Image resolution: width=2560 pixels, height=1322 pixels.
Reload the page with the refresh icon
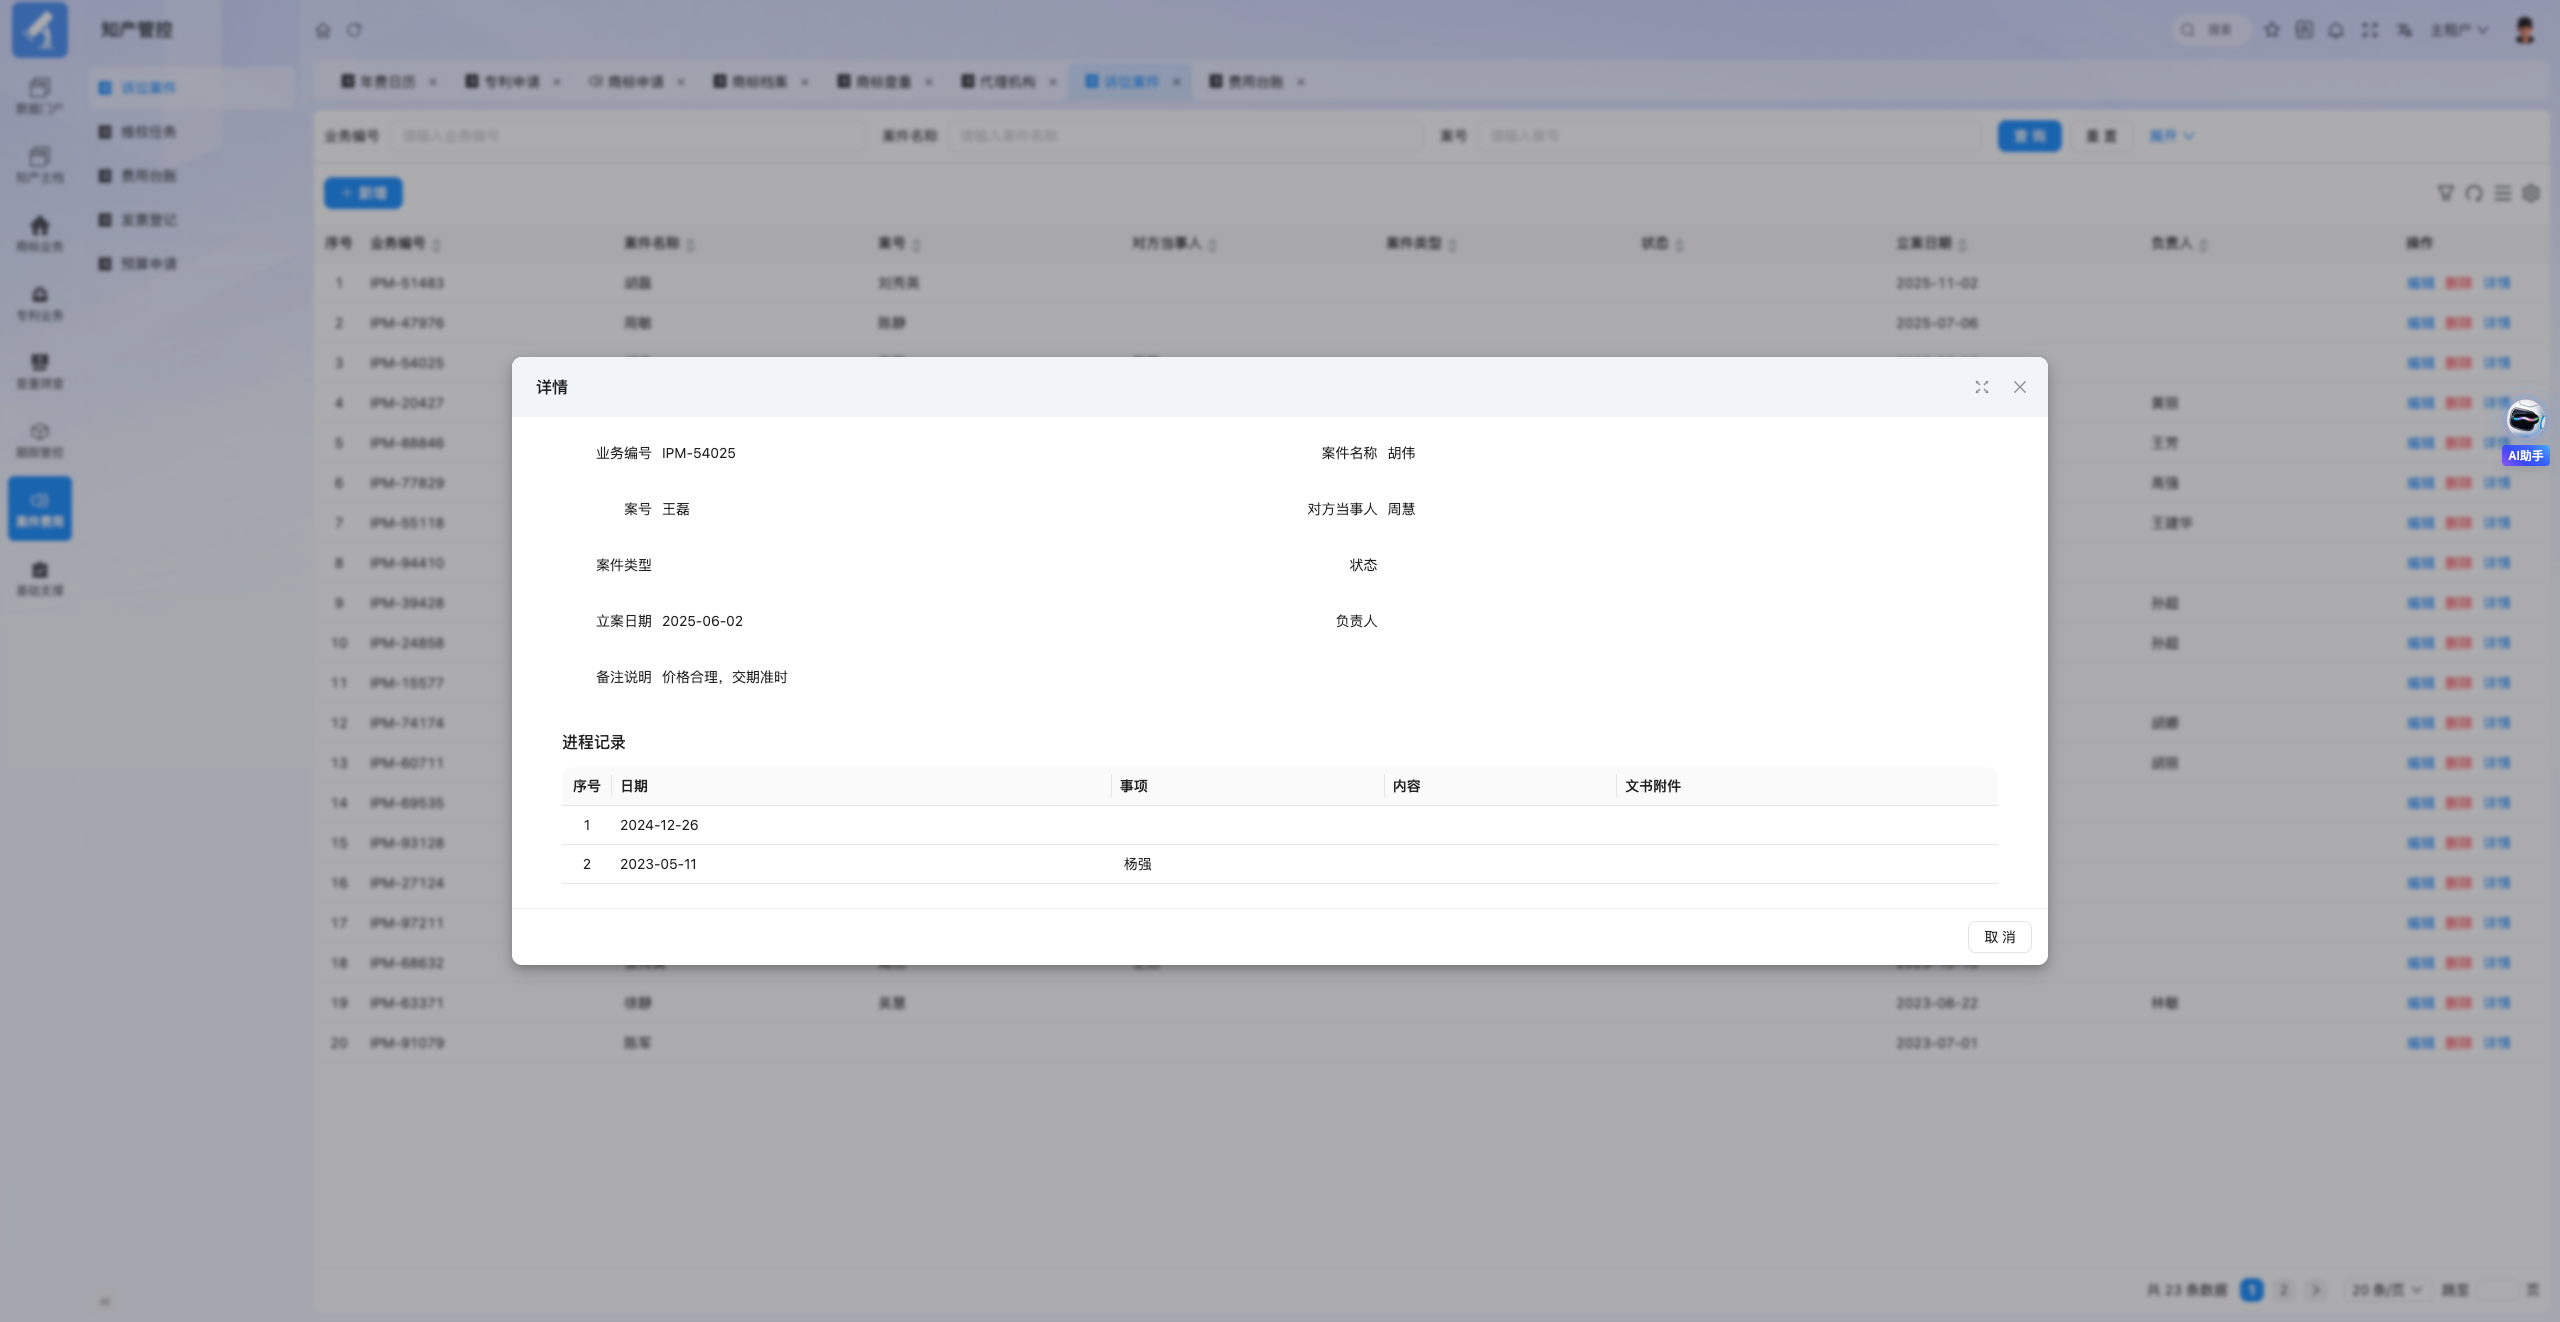(x=354, y=30)
